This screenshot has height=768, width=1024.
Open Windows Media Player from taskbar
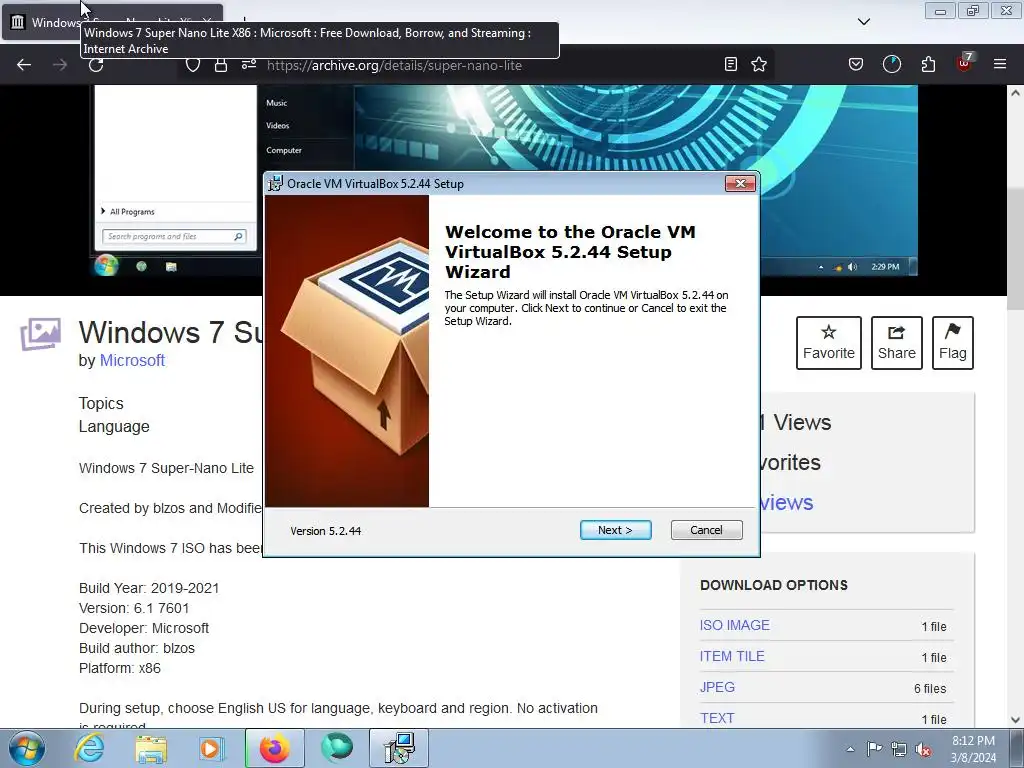click(211, 748)
